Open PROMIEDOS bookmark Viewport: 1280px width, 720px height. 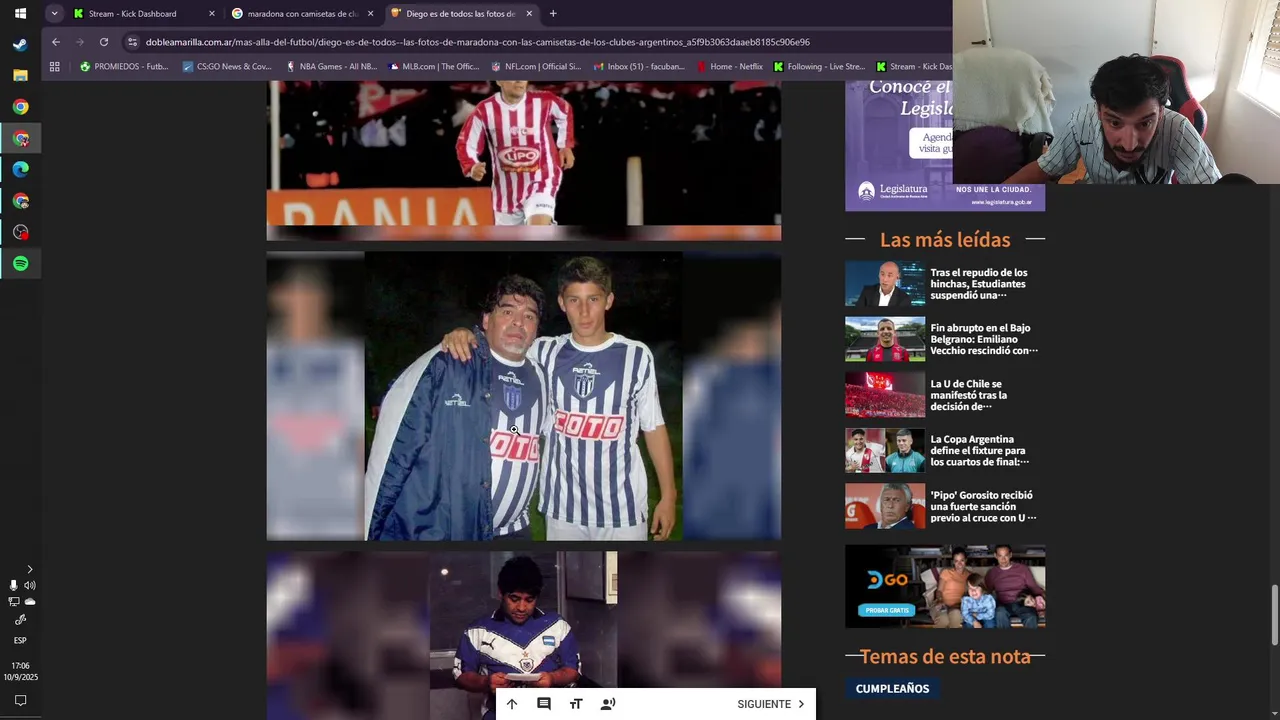[124, 67]
